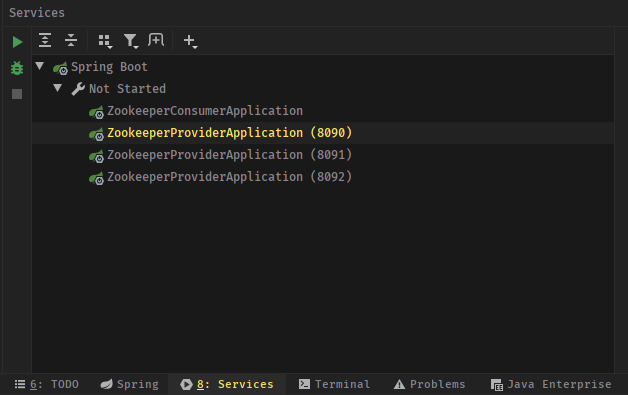Image resolution: width=628 pixels, height=395 pixels.
Task: Select ZookeeperProviderApplication (8092)
Action: (229, 177)
